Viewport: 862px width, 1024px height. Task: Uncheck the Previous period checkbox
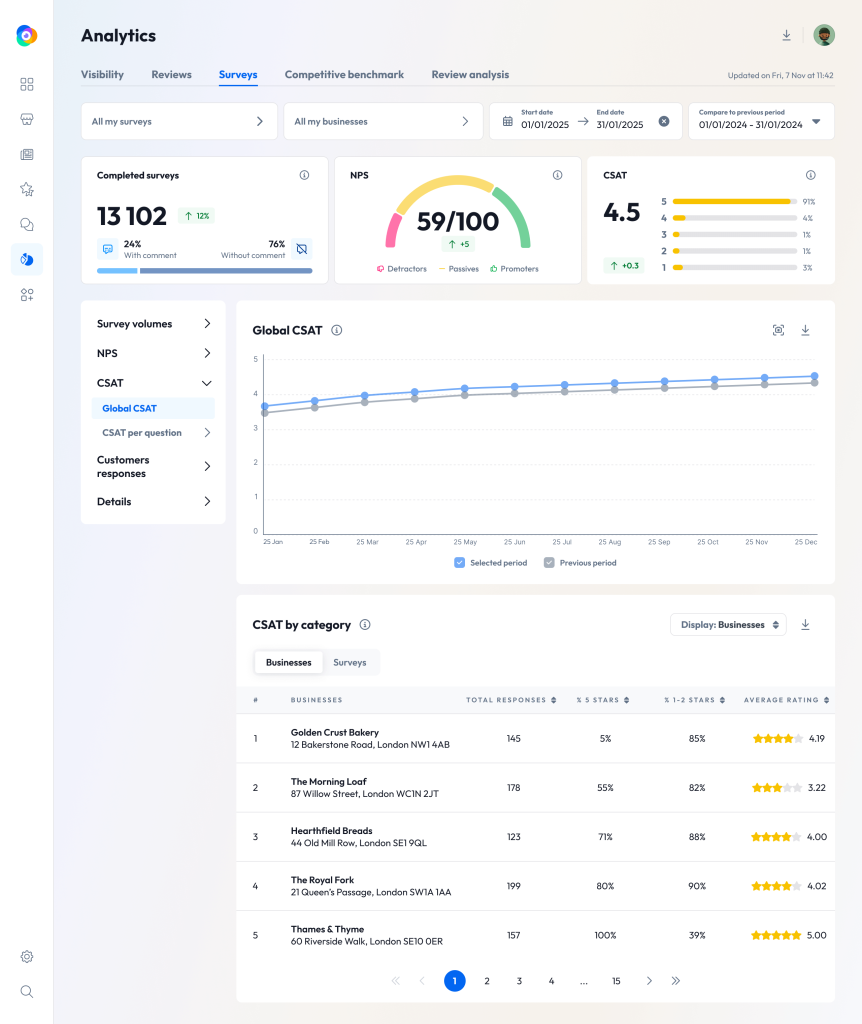pos(548,562)
